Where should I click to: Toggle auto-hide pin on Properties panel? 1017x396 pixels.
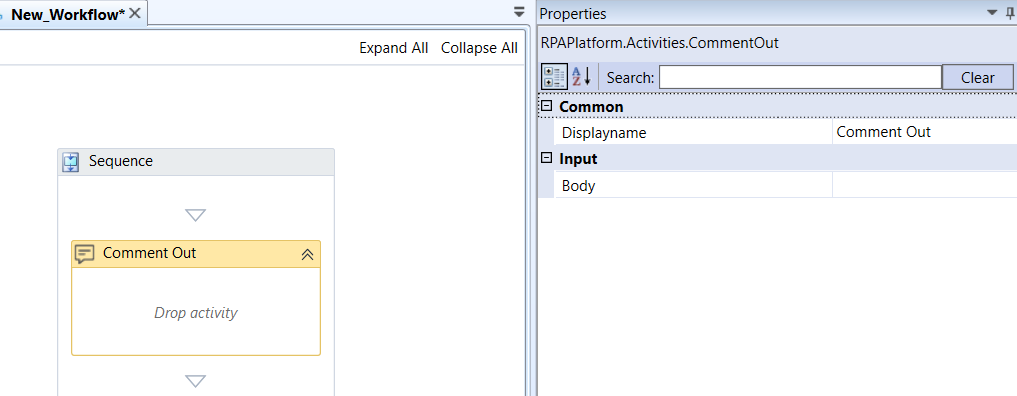[1012, 12]
